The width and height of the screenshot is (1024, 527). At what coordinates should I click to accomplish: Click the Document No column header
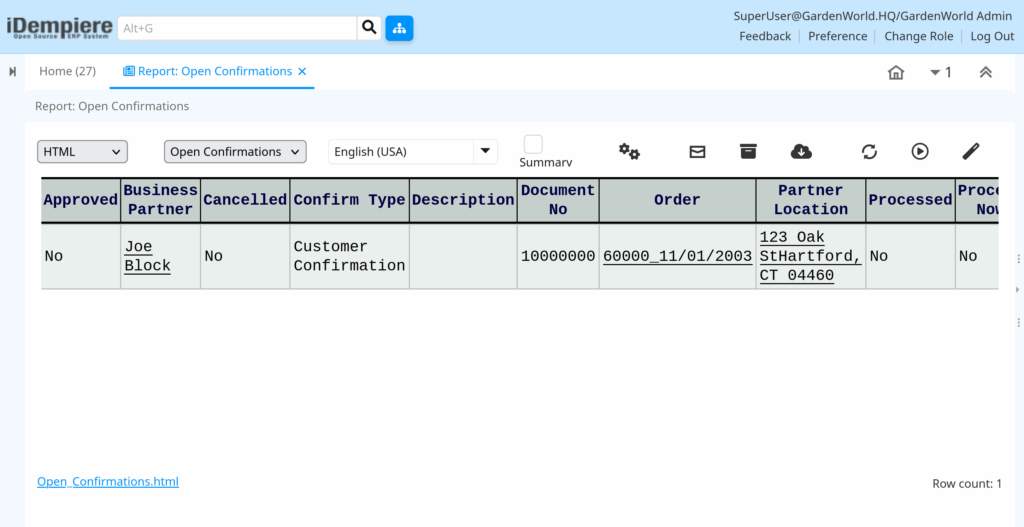point(558,200)
